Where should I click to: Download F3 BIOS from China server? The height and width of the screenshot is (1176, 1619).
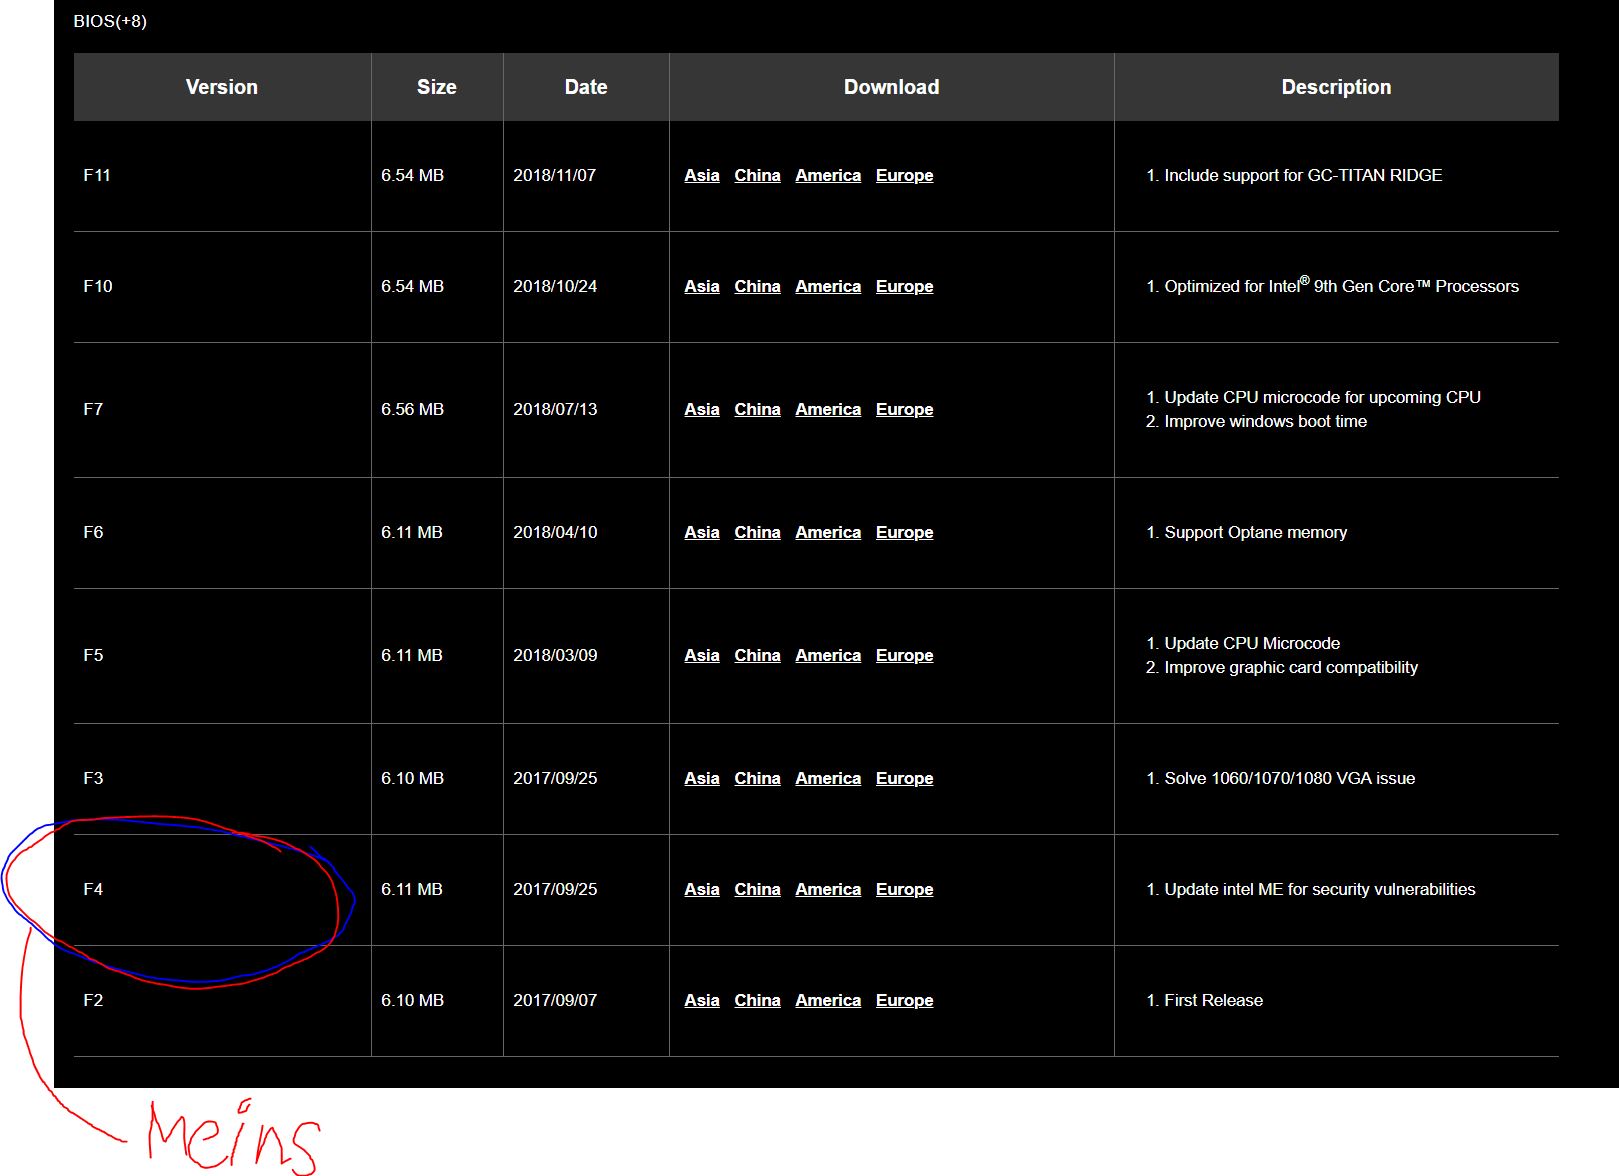(x=757, y=778)
